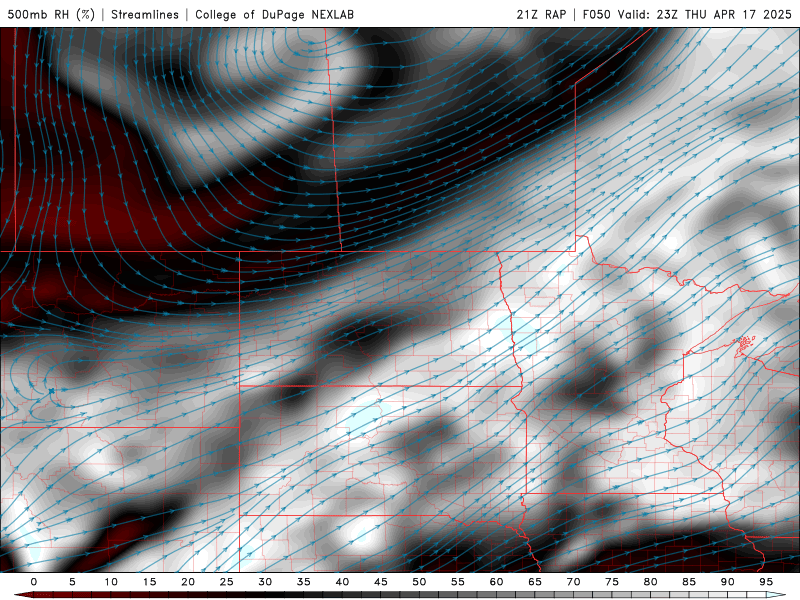Click the 65 label on the RH legend
The height and width of the screenshot is (600, 800).
tap(535, 582)
